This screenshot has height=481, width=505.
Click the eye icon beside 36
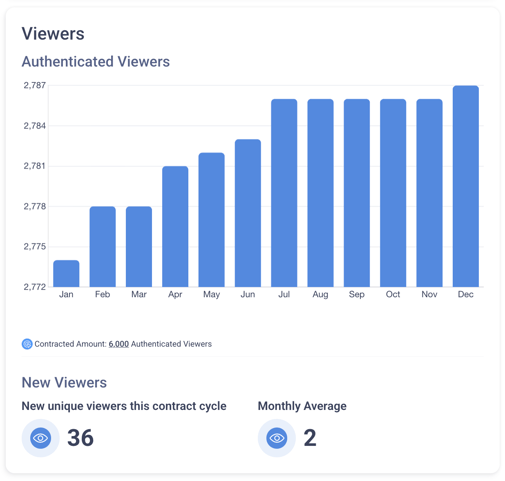pyautogui.click(x=40, y=438)
